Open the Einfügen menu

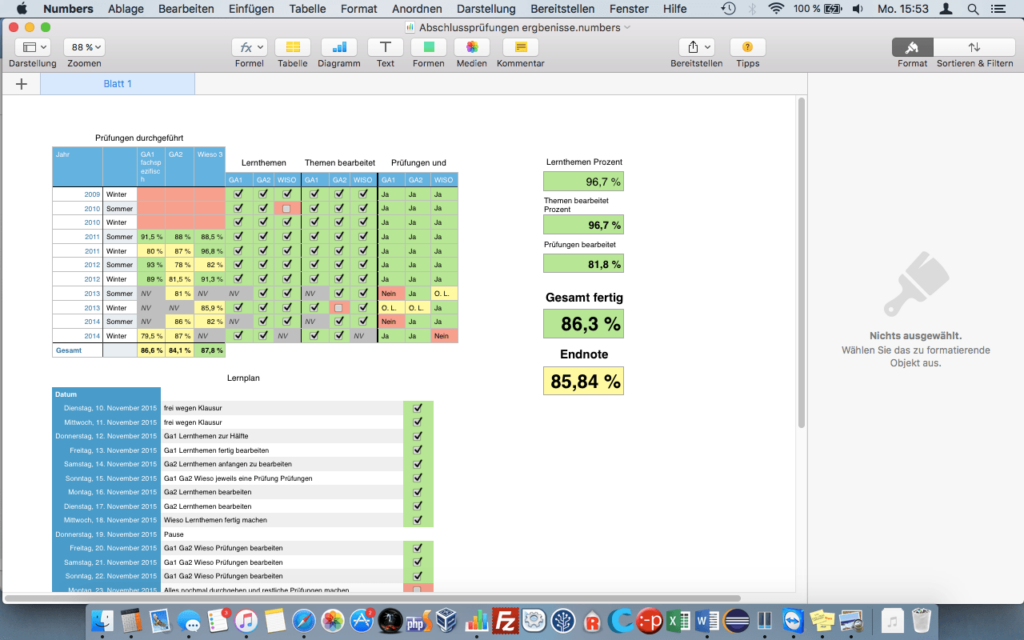pyautogui.click(x=251, y=9)
